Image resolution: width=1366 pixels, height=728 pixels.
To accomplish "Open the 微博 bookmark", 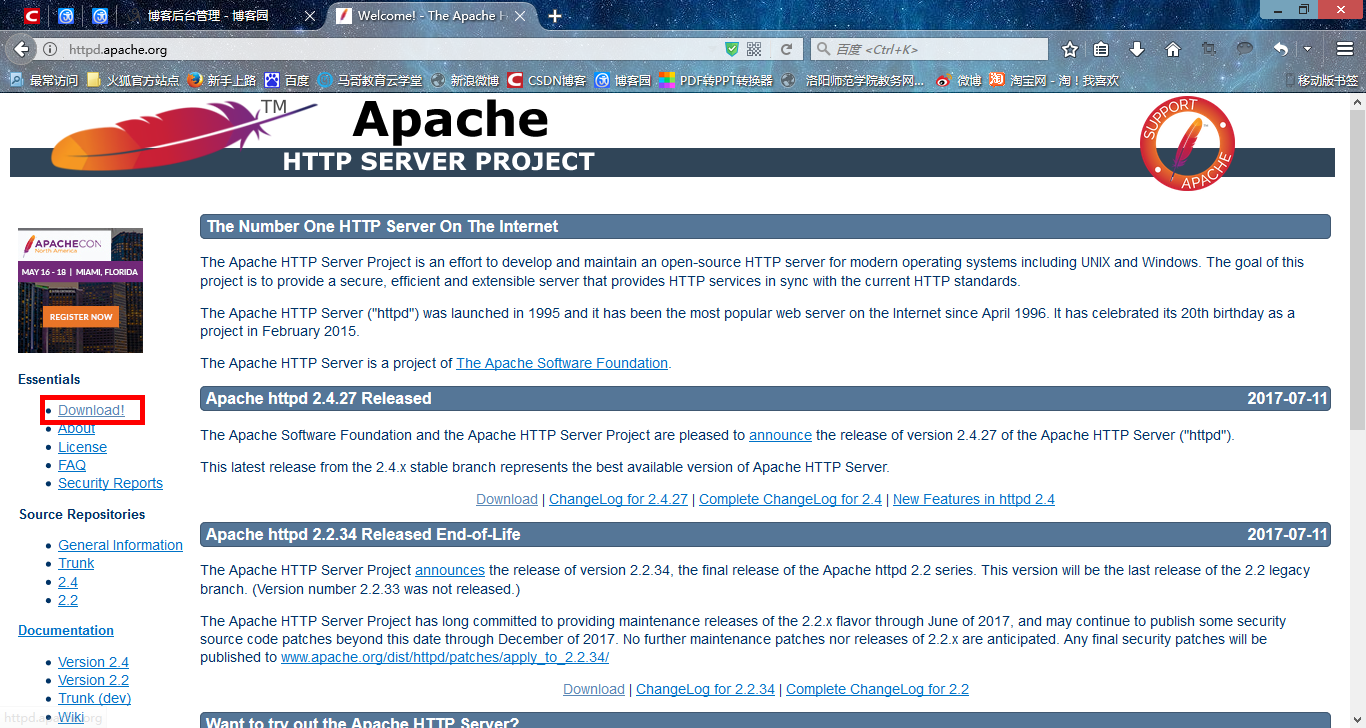I will click(958, 80).
